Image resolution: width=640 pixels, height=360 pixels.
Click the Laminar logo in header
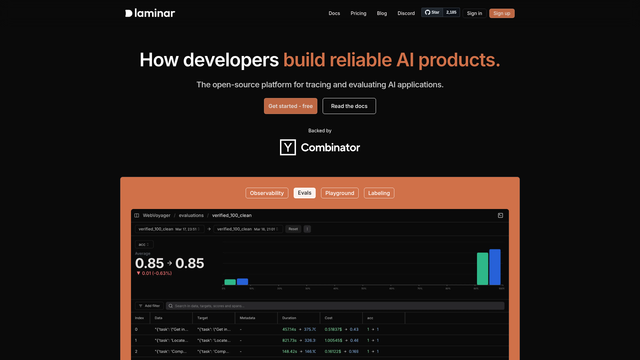[150, 13]
